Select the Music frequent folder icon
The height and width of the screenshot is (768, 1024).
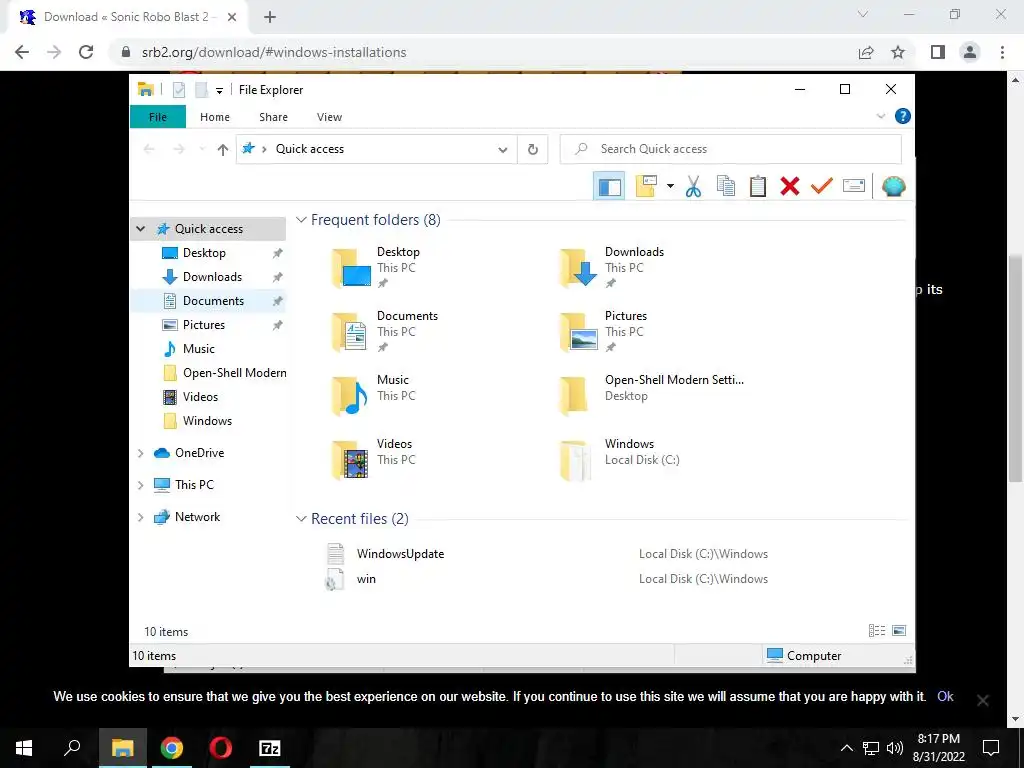[x=351, y=396]
